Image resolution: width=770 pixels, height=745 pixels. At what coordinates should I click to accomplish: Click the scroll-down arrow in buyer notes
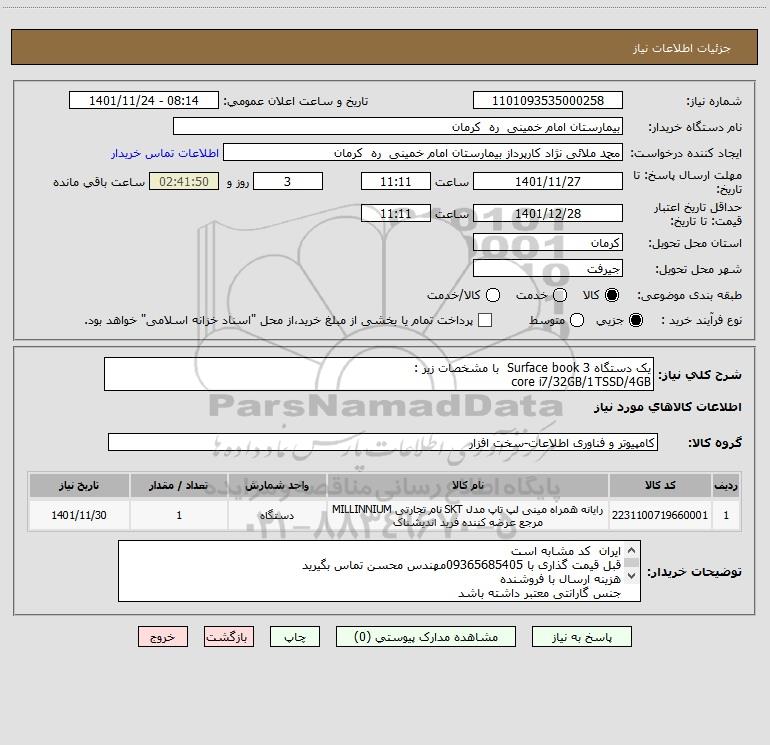coord(632,575)
